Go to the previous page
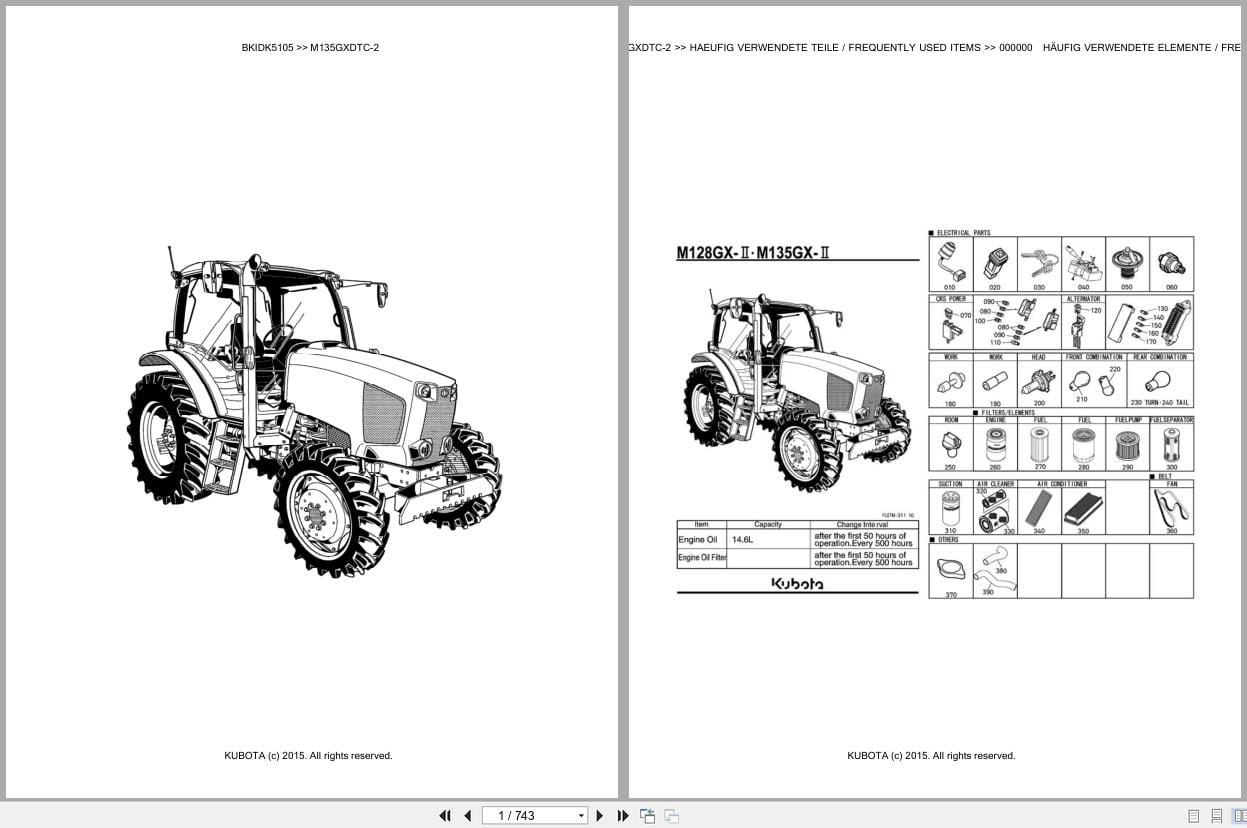Image resolution: width=1247 pixels, height=828 pixels. point(467,816)
